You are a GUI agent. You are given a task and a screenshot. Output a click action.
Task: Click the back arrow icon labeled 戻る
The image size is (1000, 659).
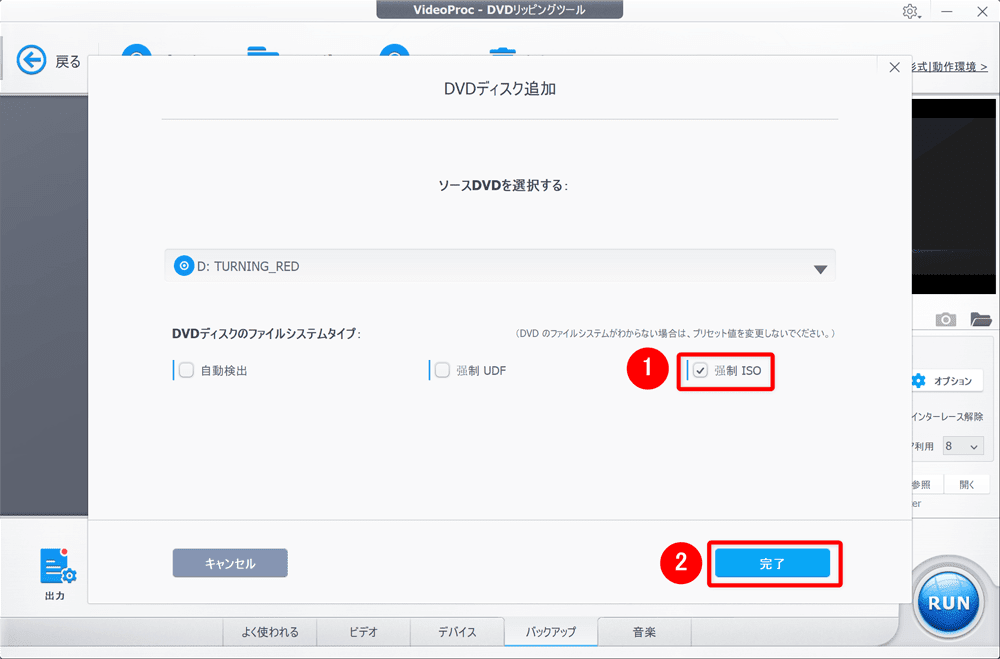click(x=32, y=61)
